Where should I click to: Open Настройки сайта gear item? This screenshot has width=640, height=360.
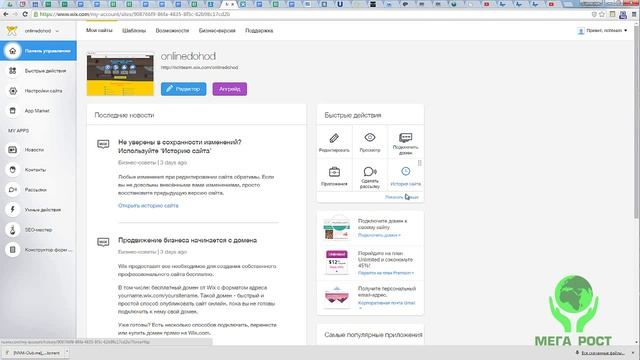(38, 91)
